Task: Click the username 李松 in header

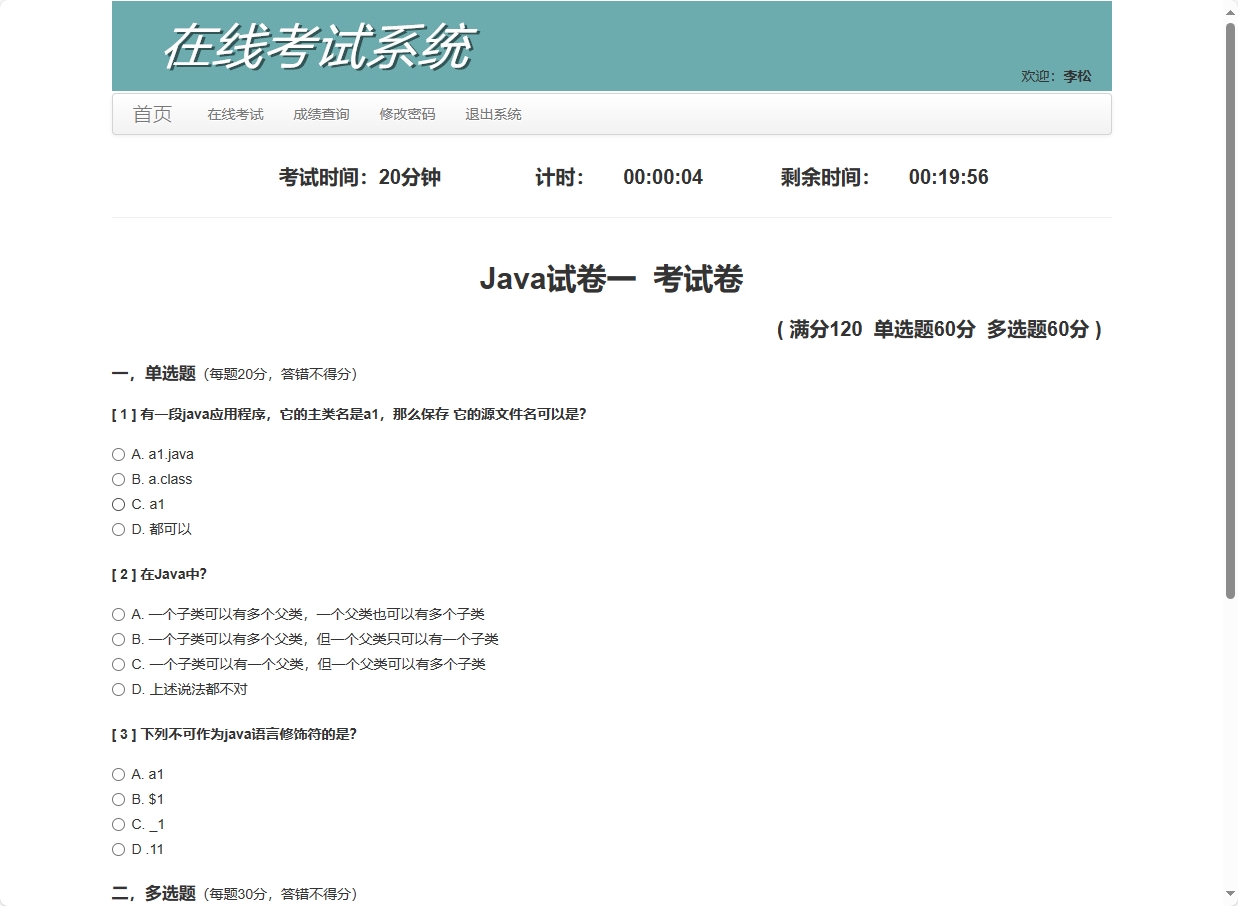Action: pos(1077,76)
